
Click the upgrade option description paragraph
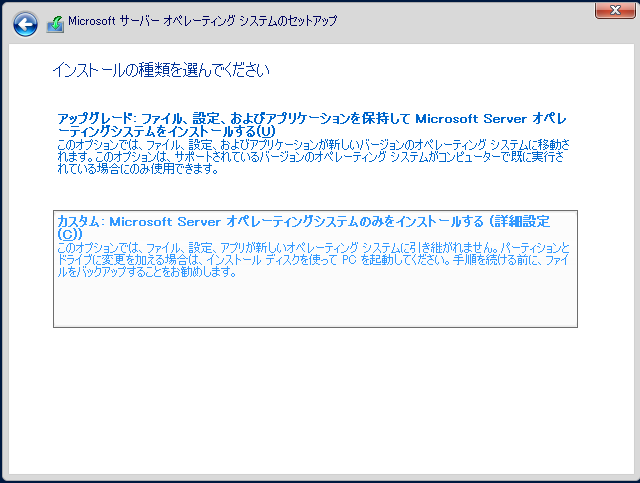(x=313, y=157)
